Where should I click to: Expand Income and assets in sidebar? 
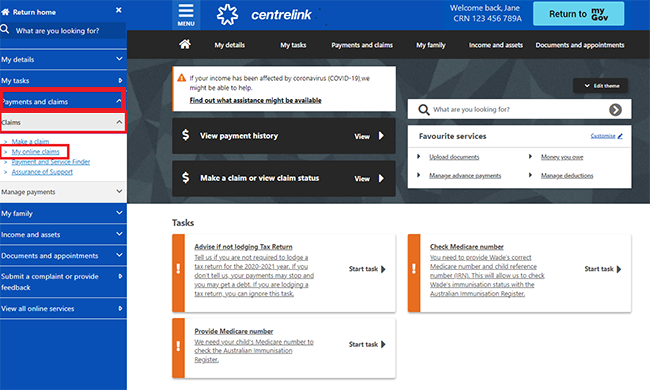[x=63, y=234]
